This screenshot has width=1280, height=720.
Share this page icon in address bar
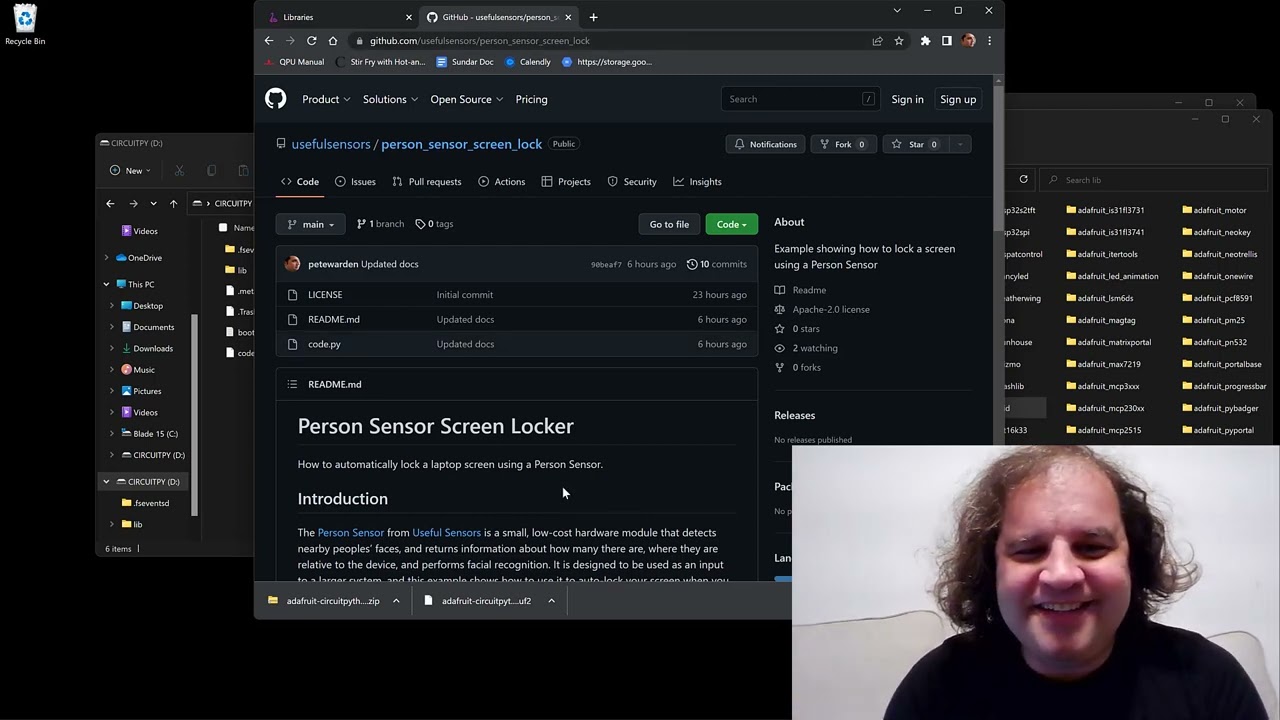point(877,41)
